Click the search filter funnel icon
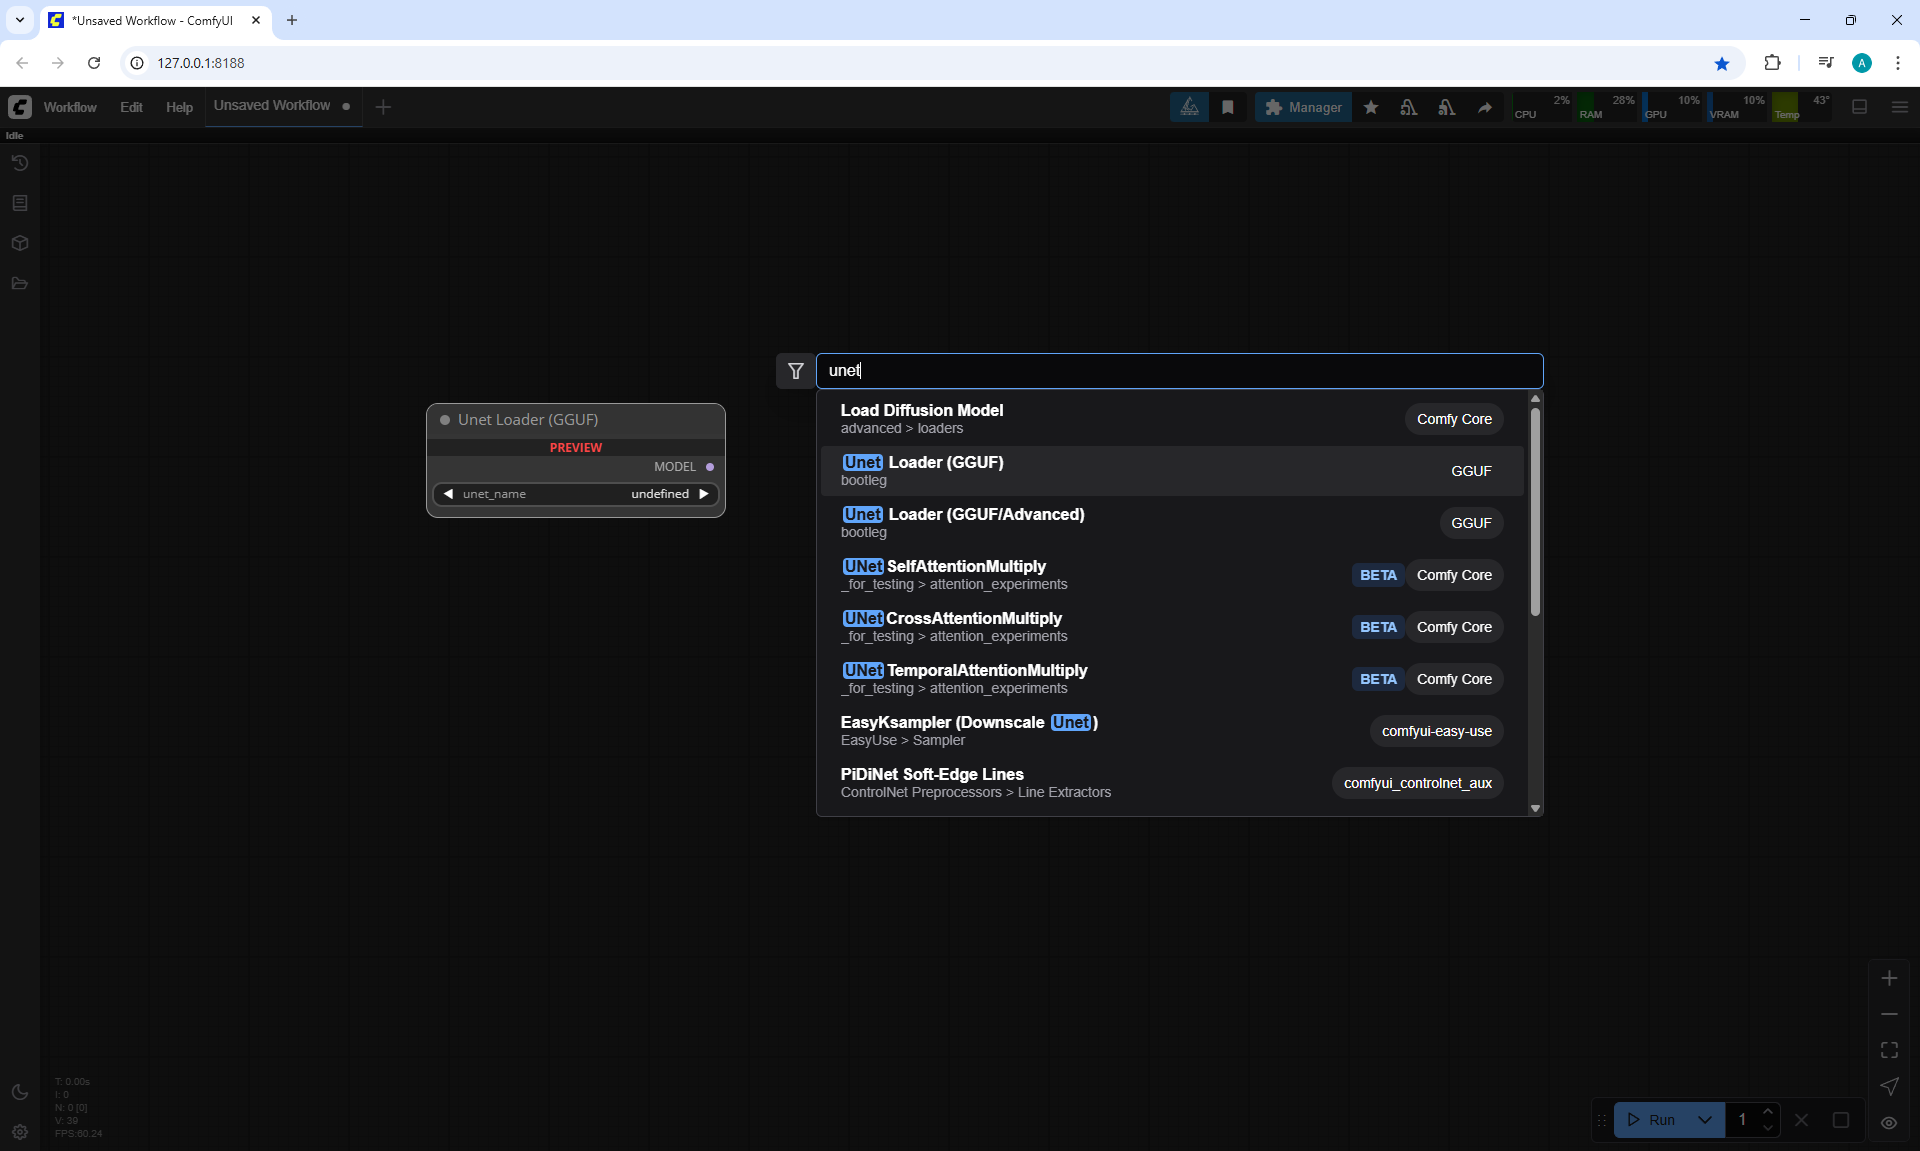The image size is (1920, 1151). point(796,371)
